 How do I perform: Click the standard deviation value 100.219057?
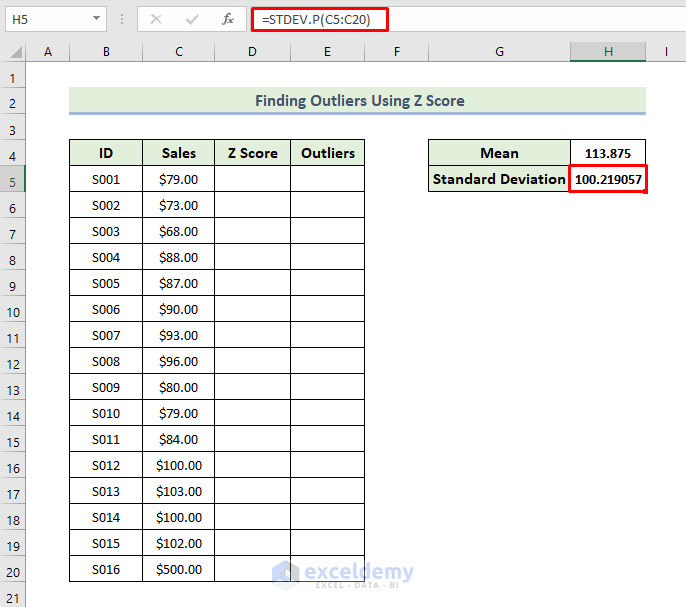point(608,179)
